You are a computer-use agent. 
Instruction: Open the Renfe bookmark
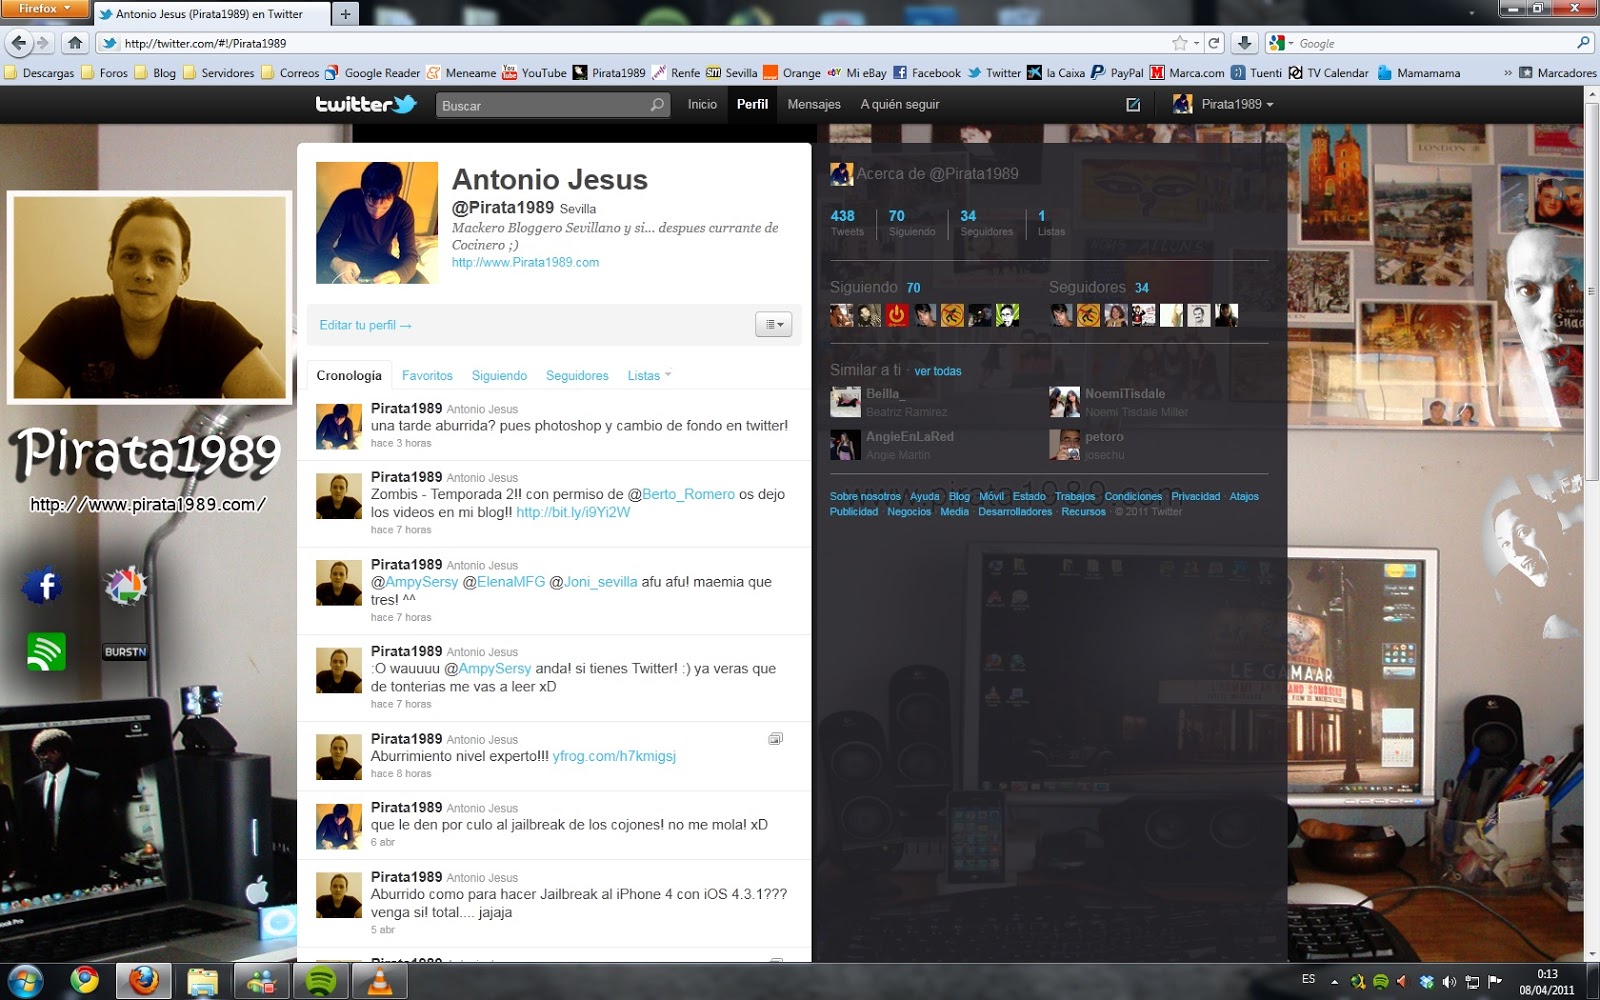[676, 73]
